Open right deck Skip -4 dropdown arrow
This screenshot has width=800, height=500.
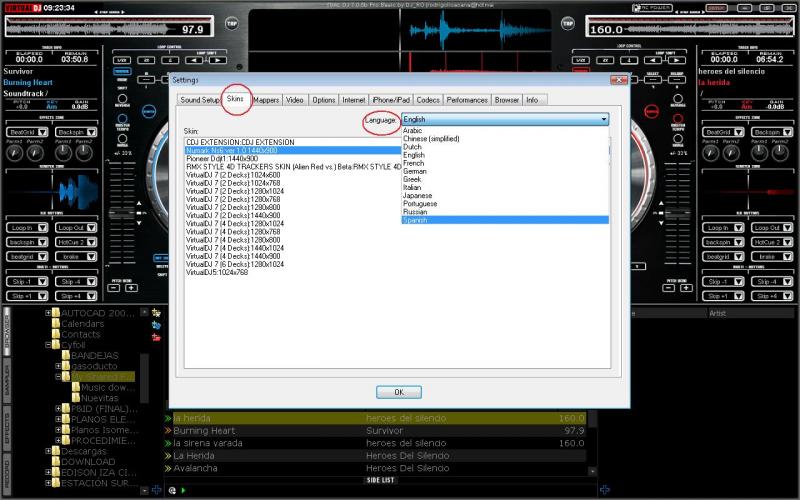[x=787, y=281]
